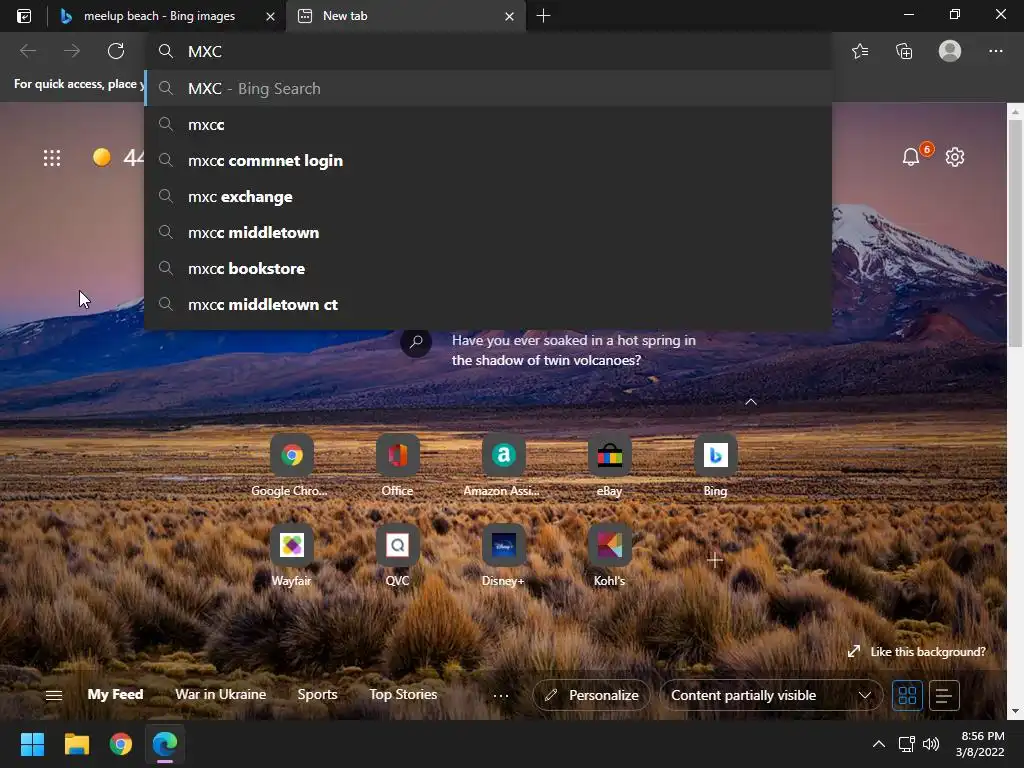The image size is (1024, 768).
Task: Select the War in Ukraine tab
Action: point(221,694)
